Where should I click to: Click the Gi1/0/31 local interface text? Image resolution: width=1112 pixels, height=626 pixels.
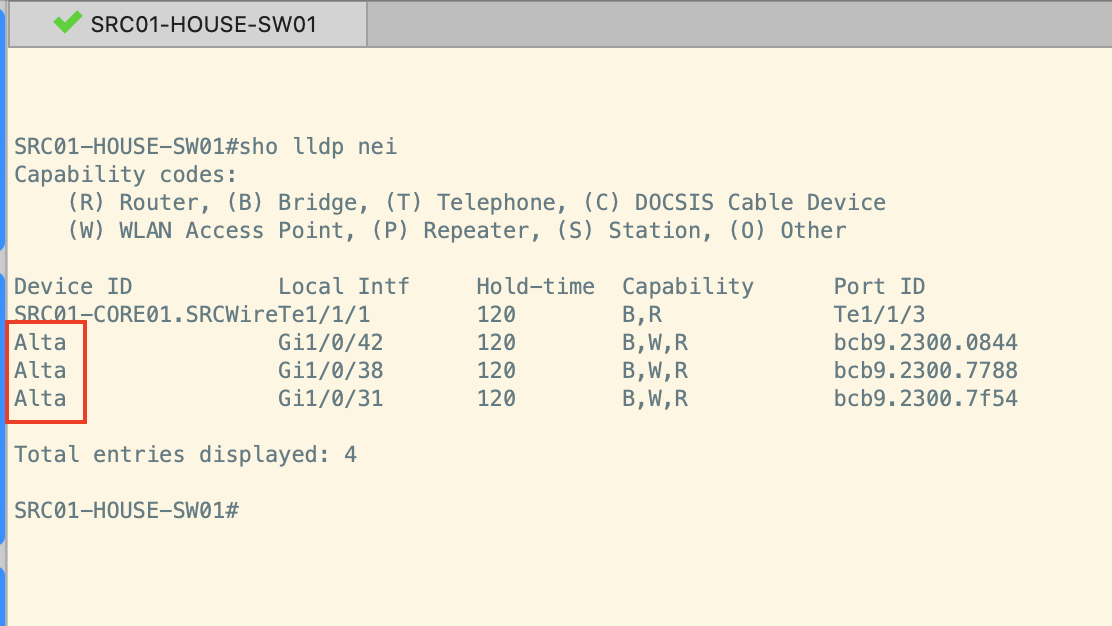tap(330, 398)
